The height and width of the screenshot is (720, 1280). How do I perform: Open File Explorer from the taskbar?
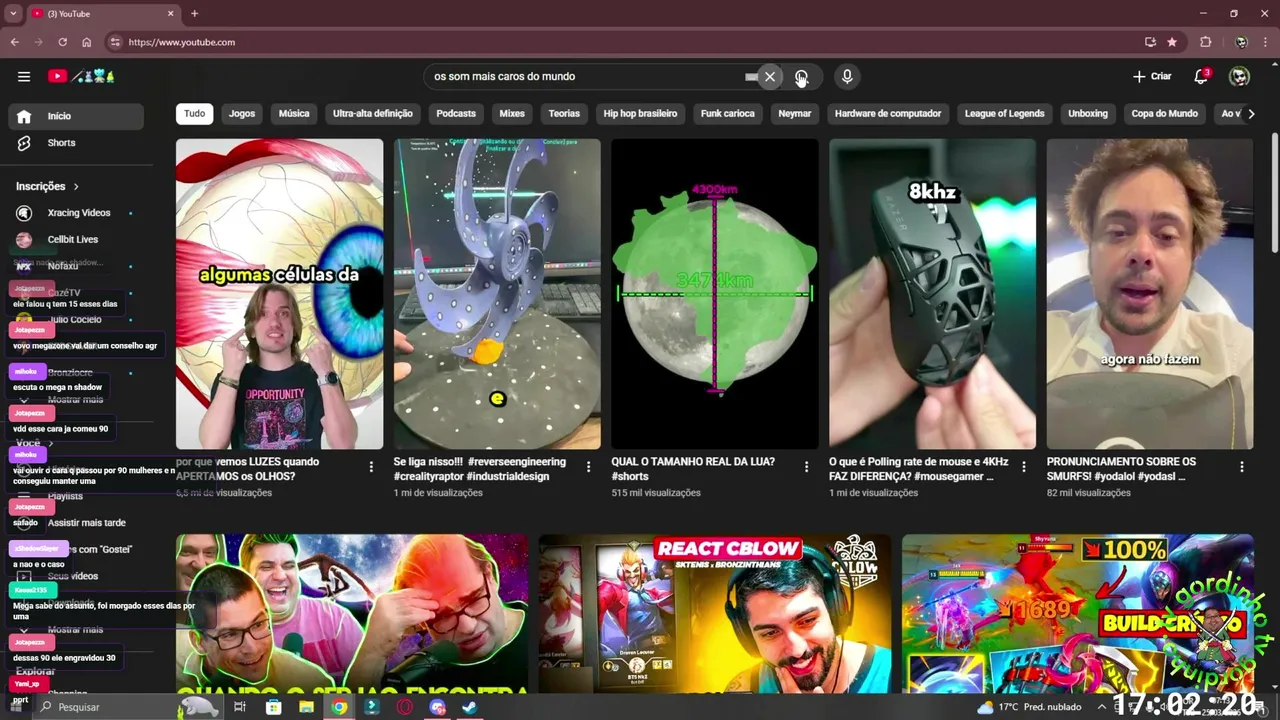(306, 706)
